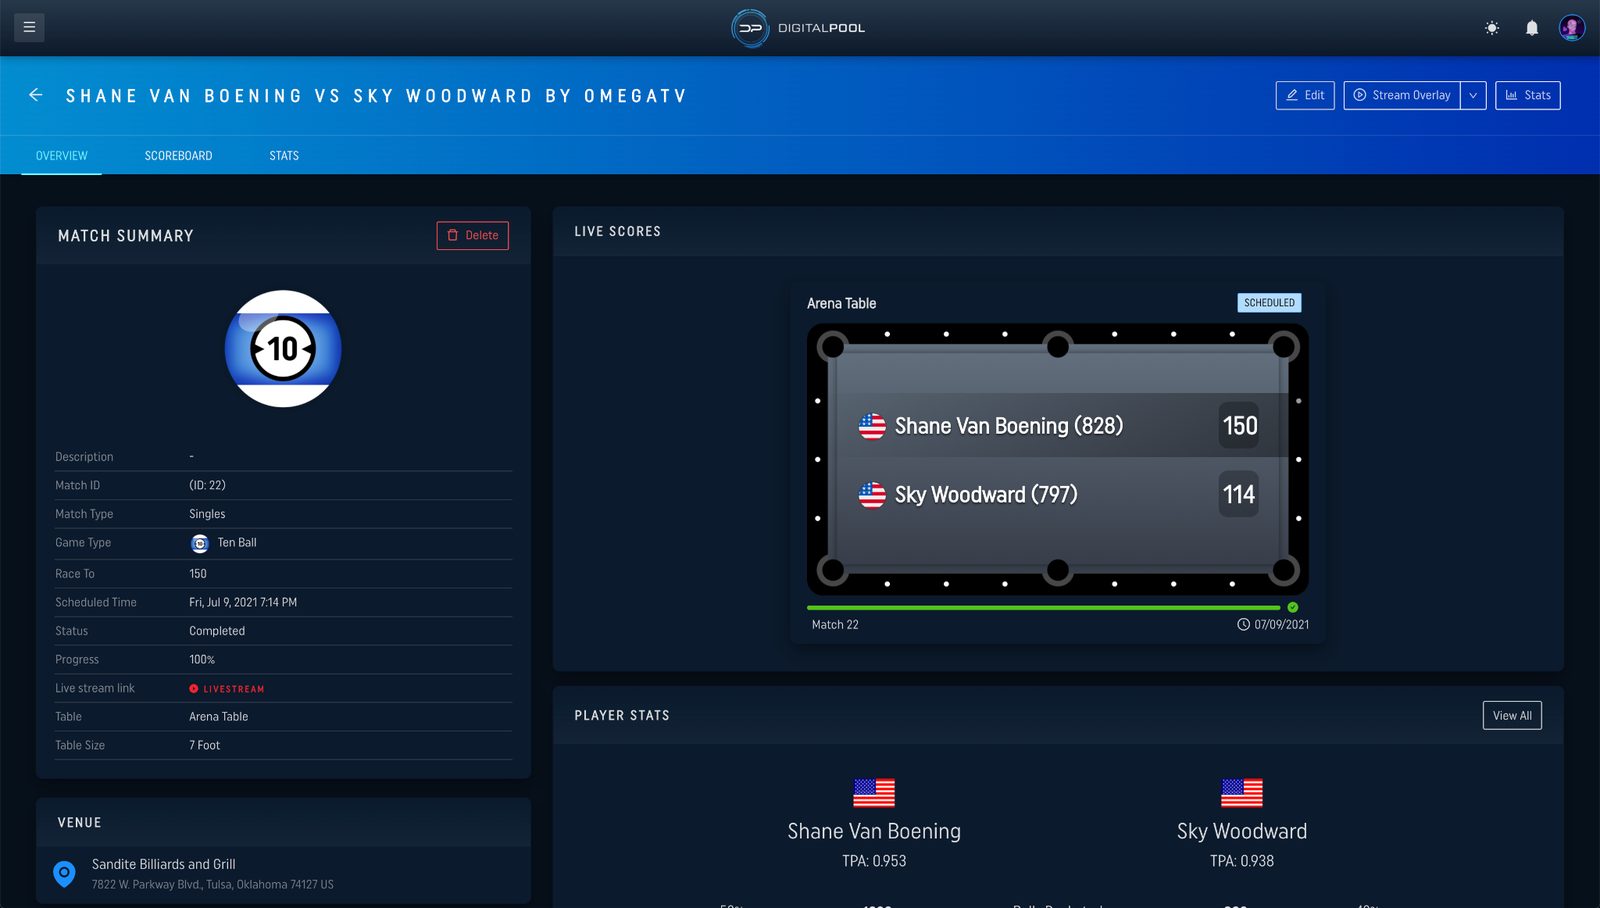This screenshot has width=1600, height=908.
Task: Click the DigitalPool logo
Action: click(798, 28)
